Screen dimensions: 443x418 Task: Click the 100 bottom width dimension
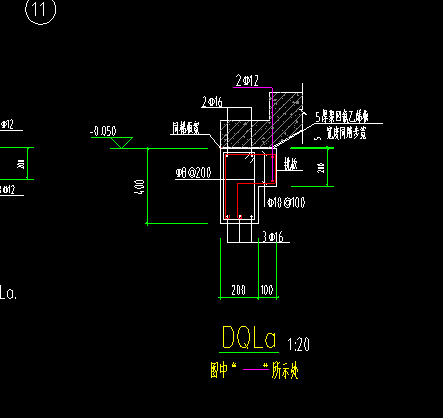(267, 290)
